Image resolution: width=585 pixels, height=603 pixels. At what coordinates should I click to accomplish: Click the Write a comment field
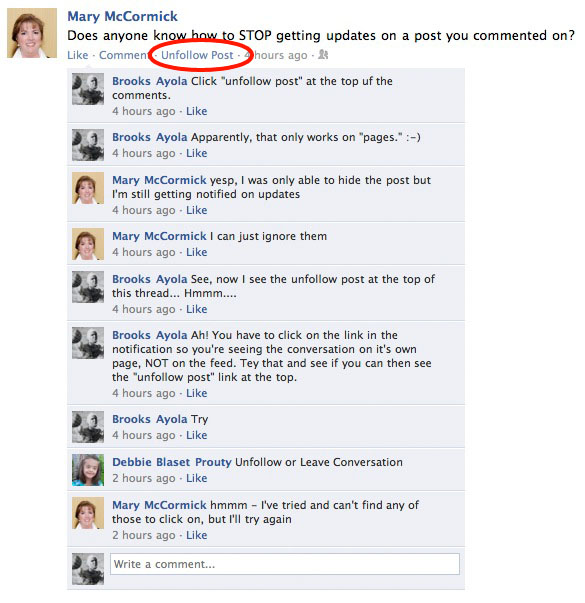click(285, 564)
